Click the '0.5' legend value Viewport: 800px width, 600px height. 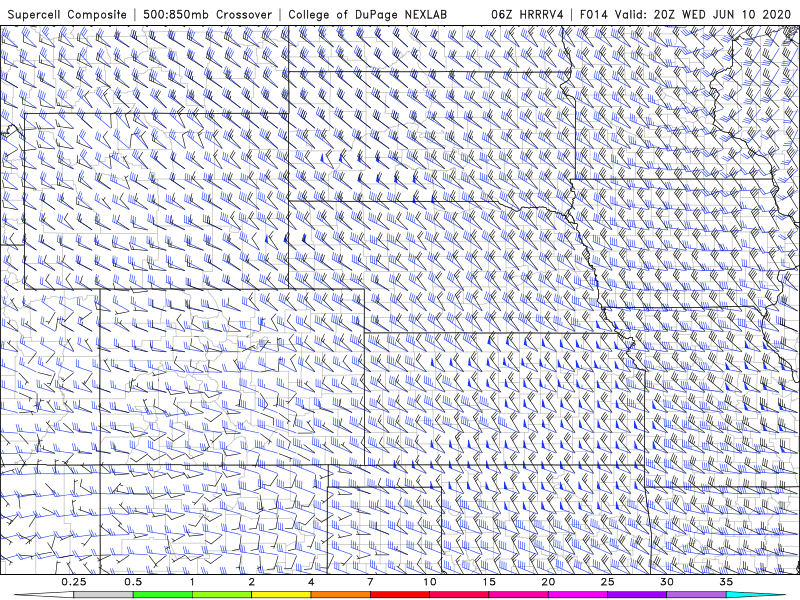point(133,582)
